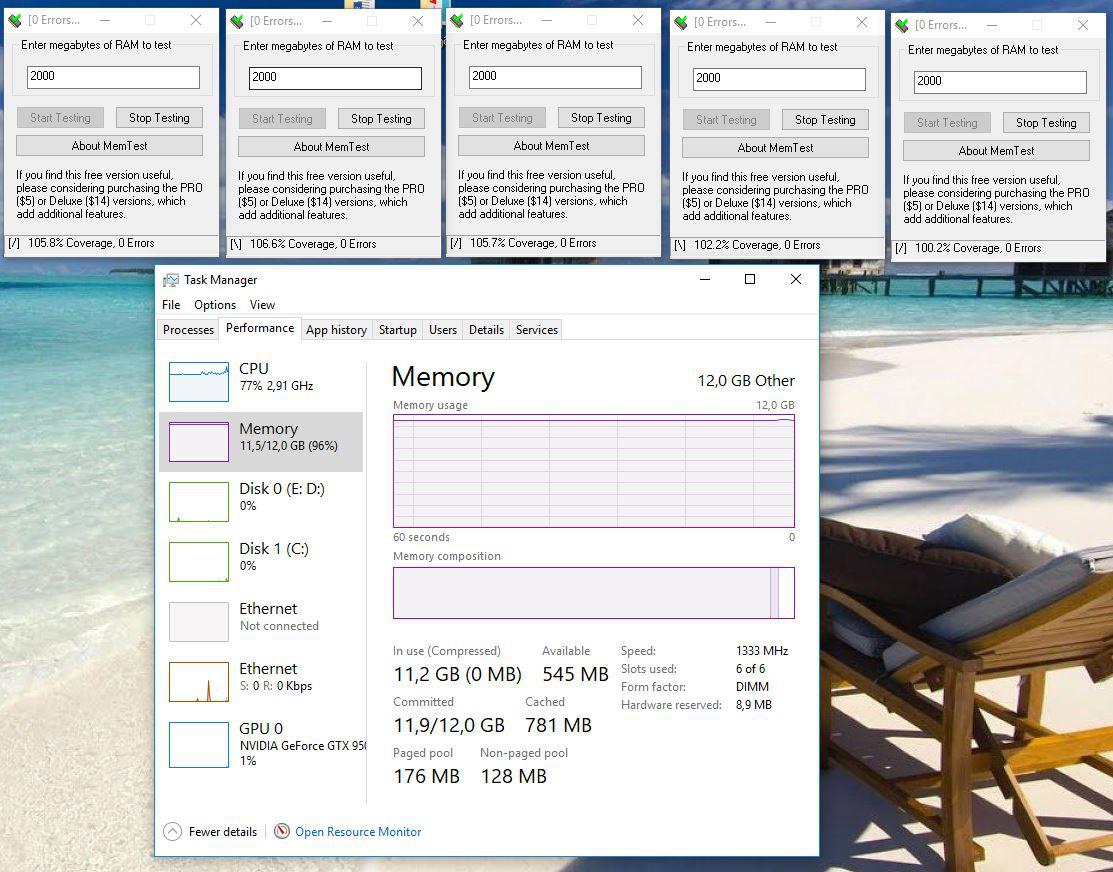1113x872 pixels.
Task: Collapse Task Manager with Fewer details
Action: click(211, 831)
